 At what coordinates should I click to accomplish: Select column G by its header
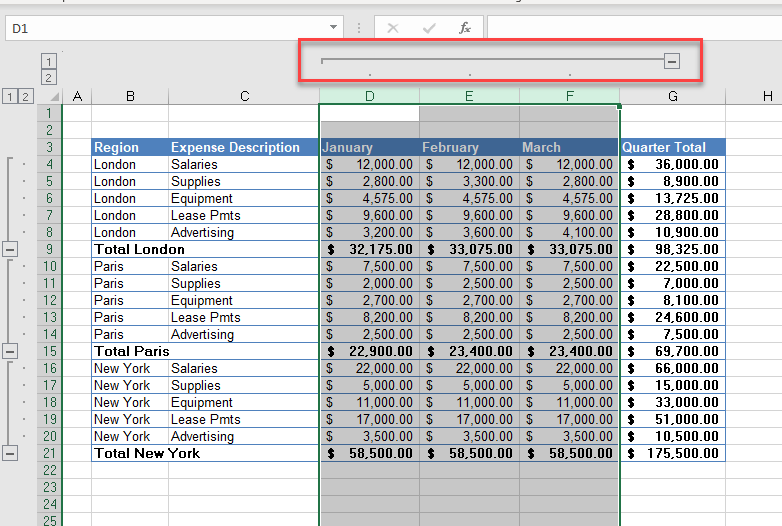(x=672, y=96)
